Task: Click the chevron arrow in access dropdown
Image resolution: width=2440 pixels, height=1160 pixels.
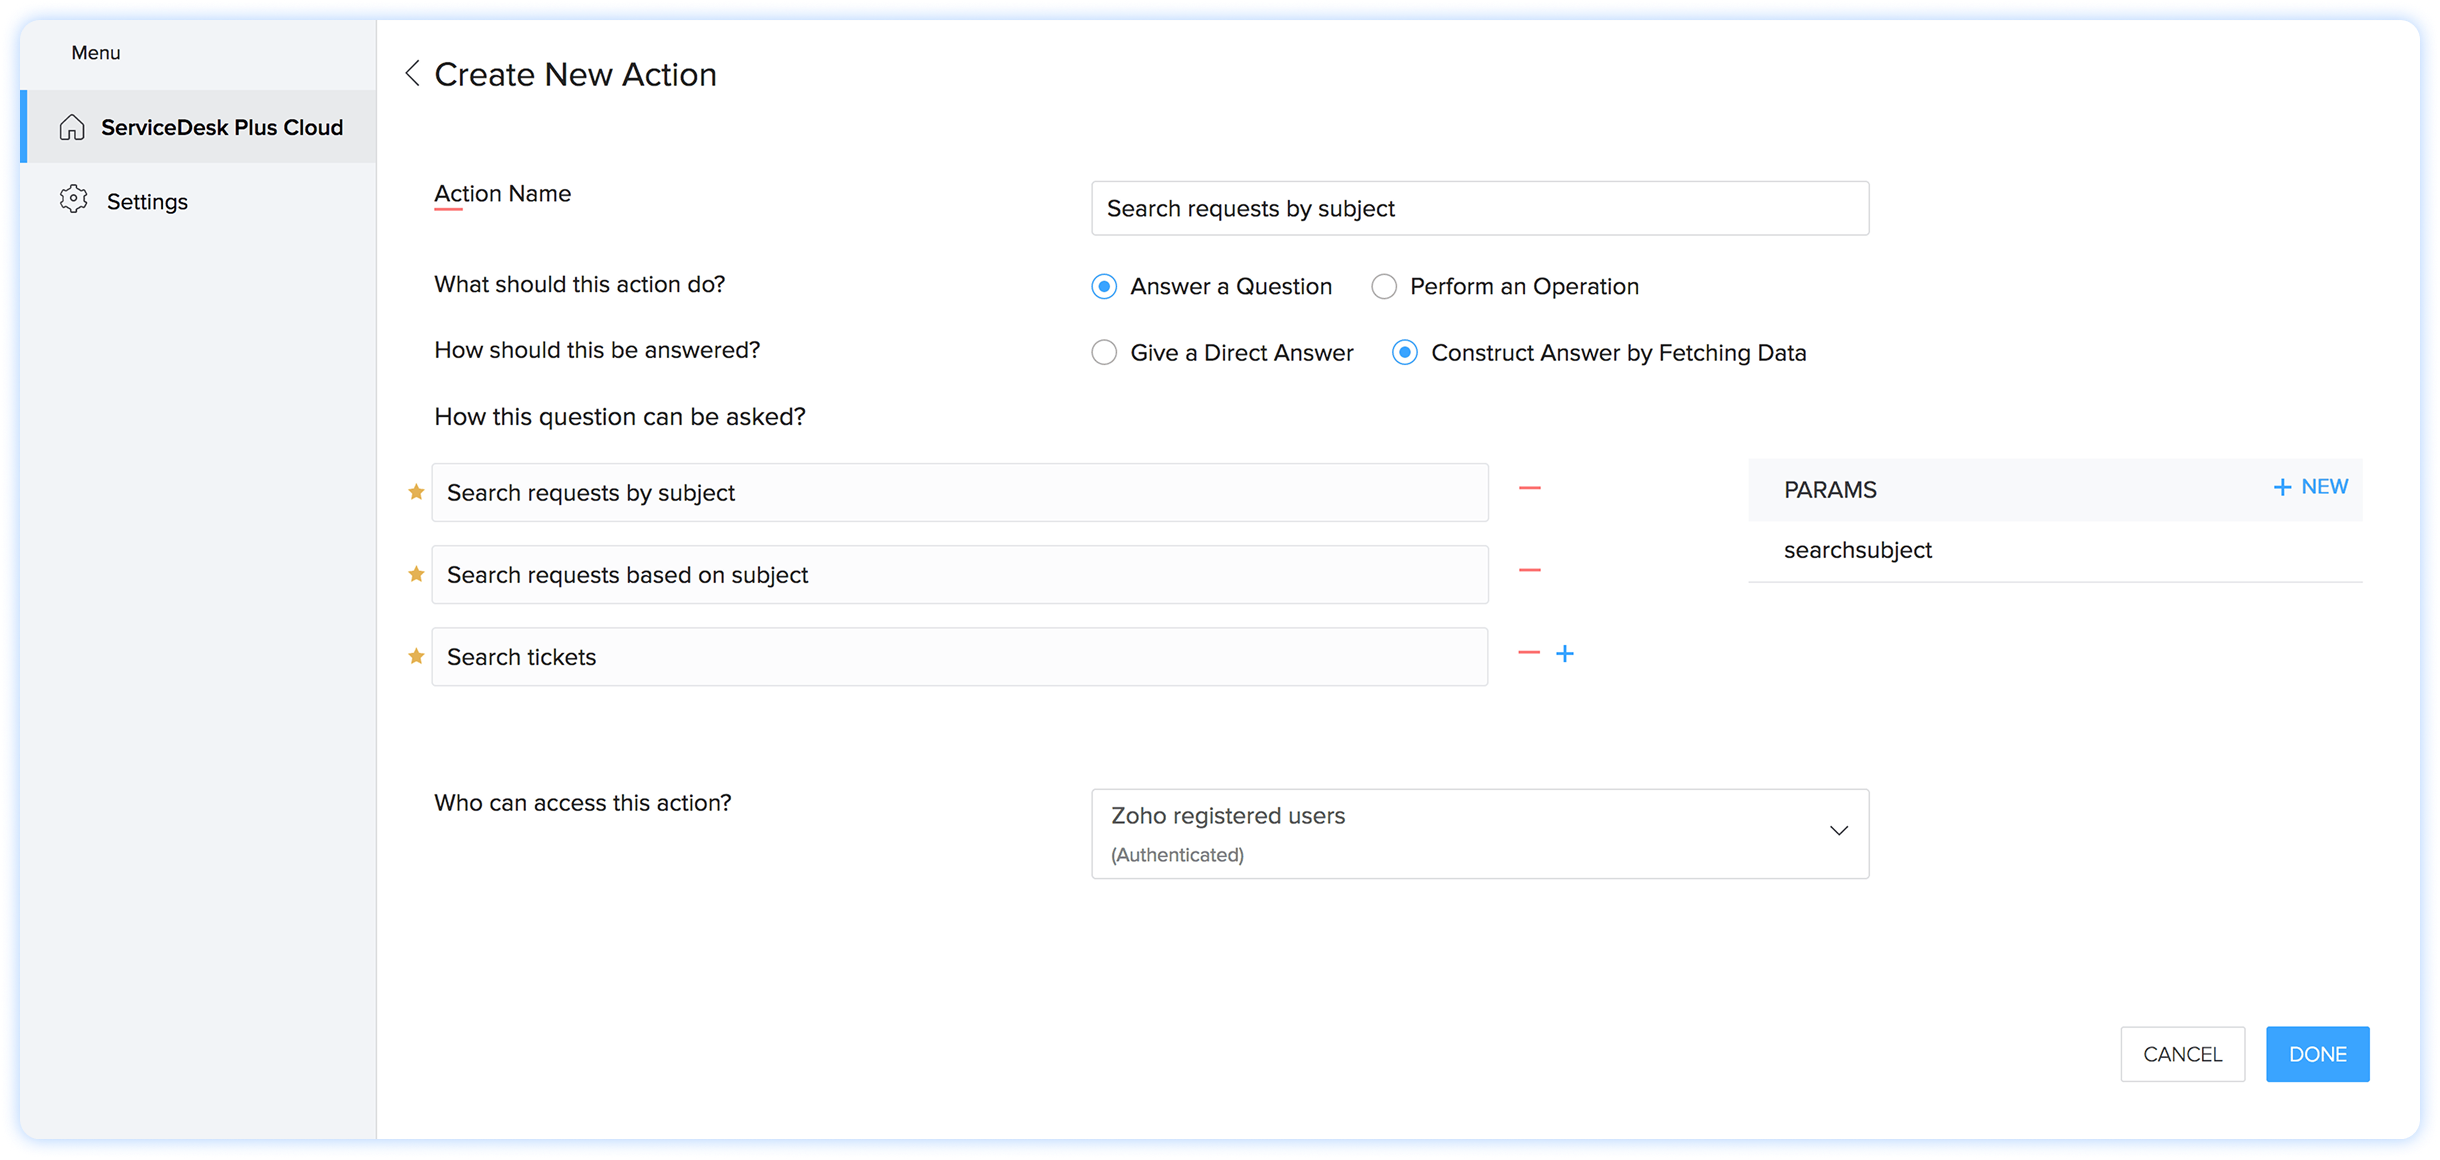Action: [x=1838, y=831]
